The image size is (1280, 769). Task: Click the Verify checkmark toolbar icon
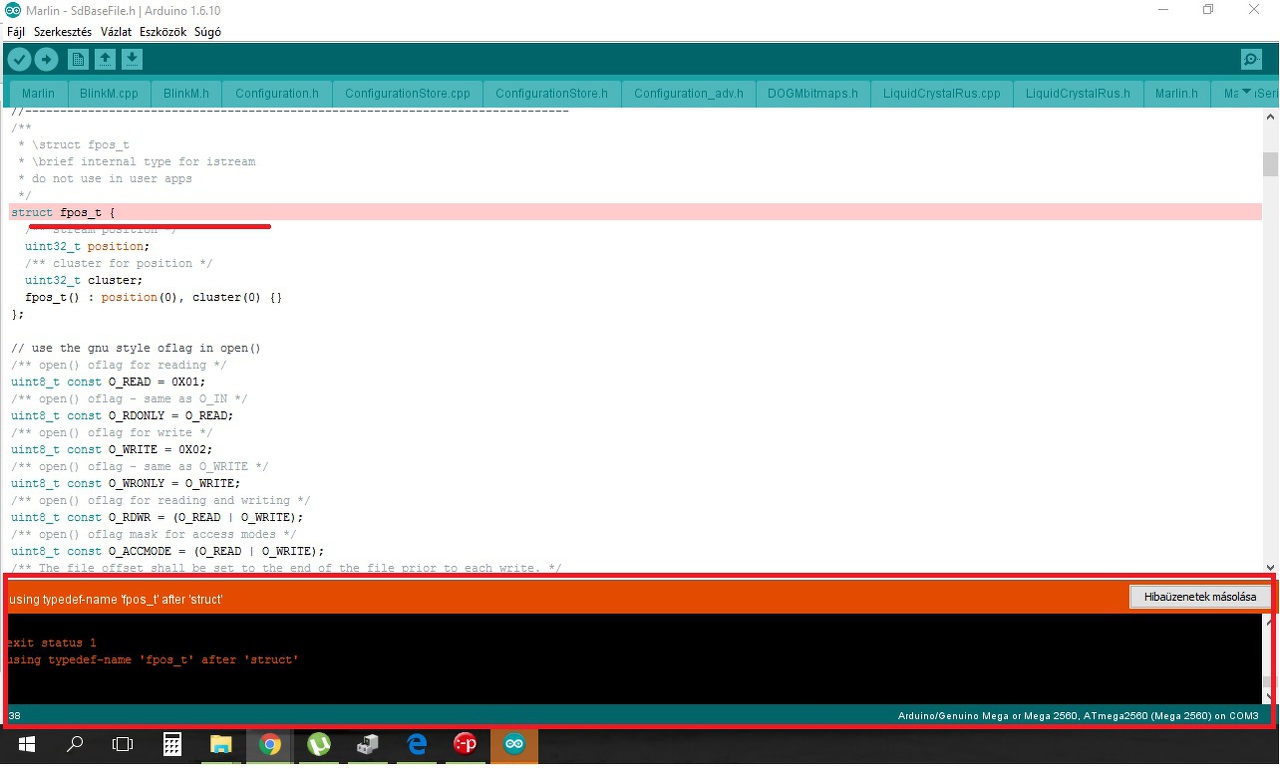pyautogui.click(x=19, y=60)
